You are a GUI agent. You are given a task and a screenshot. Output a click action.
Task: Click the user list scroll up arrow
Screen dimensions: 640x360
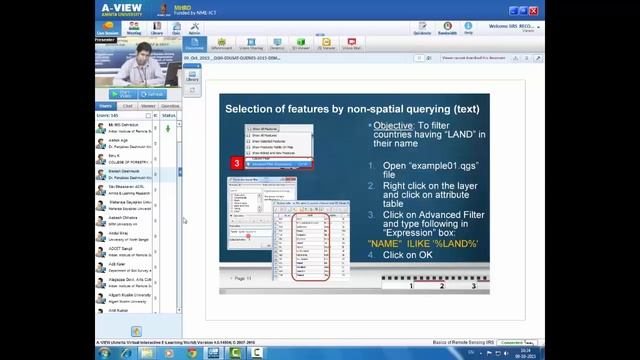click(179, 124)
